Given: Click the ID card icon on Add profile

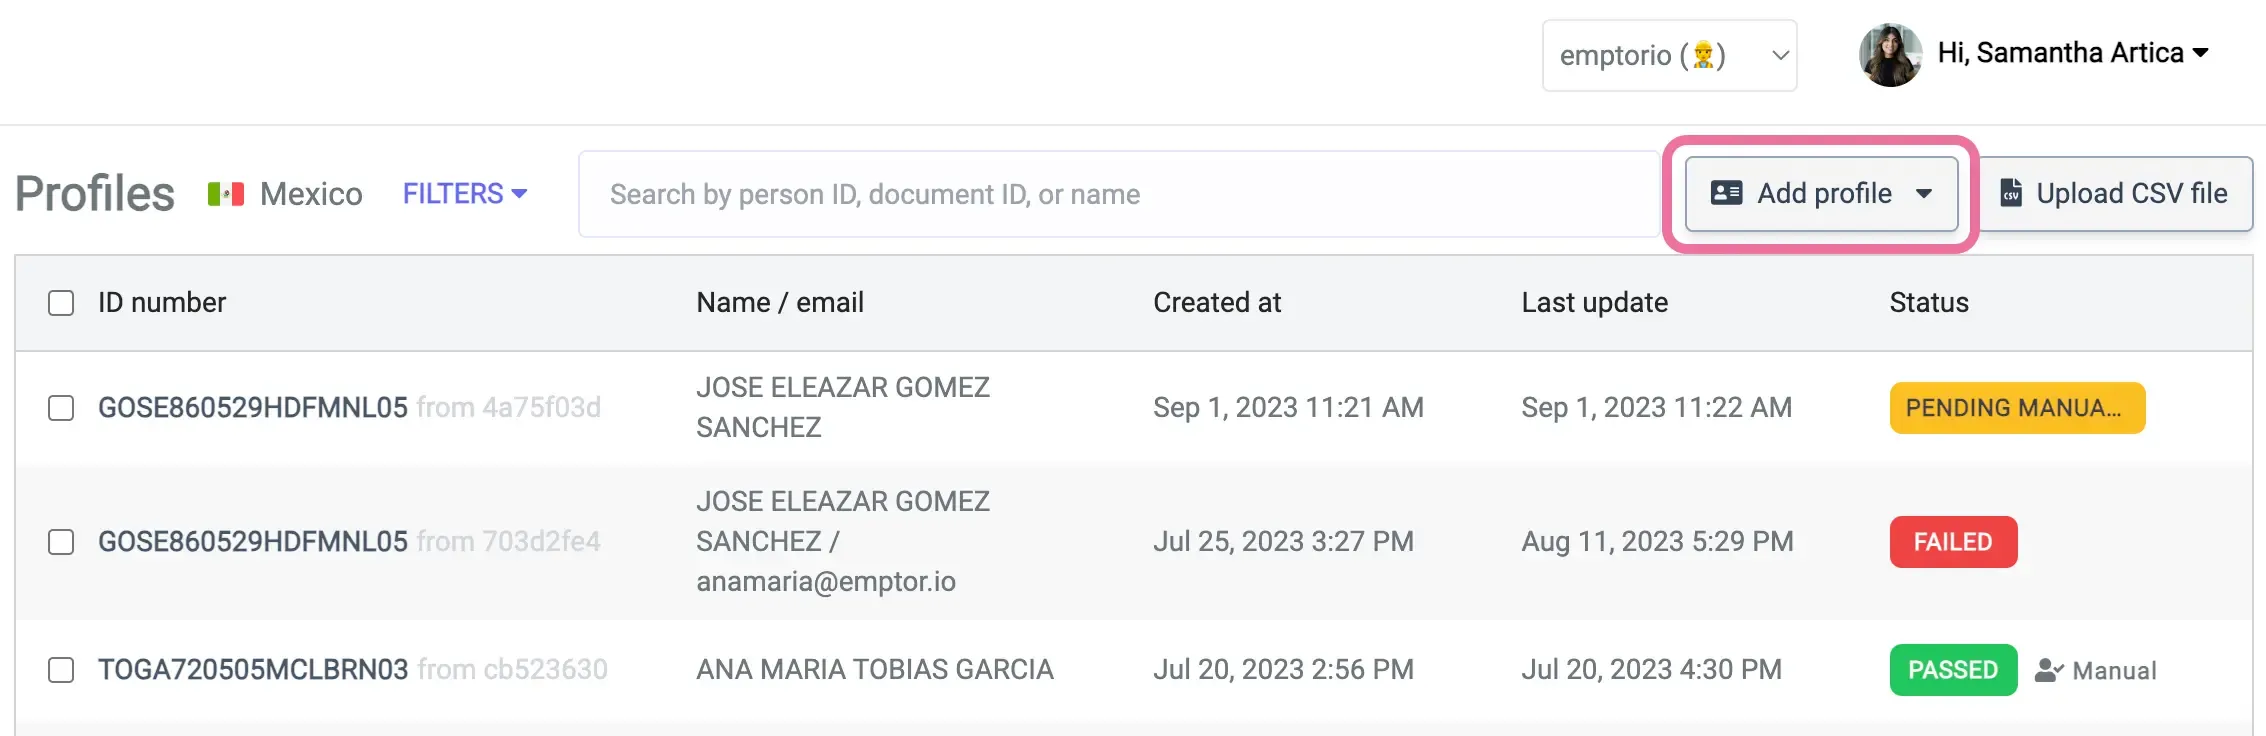Looking at the screenshot, I should [1726, 193].
